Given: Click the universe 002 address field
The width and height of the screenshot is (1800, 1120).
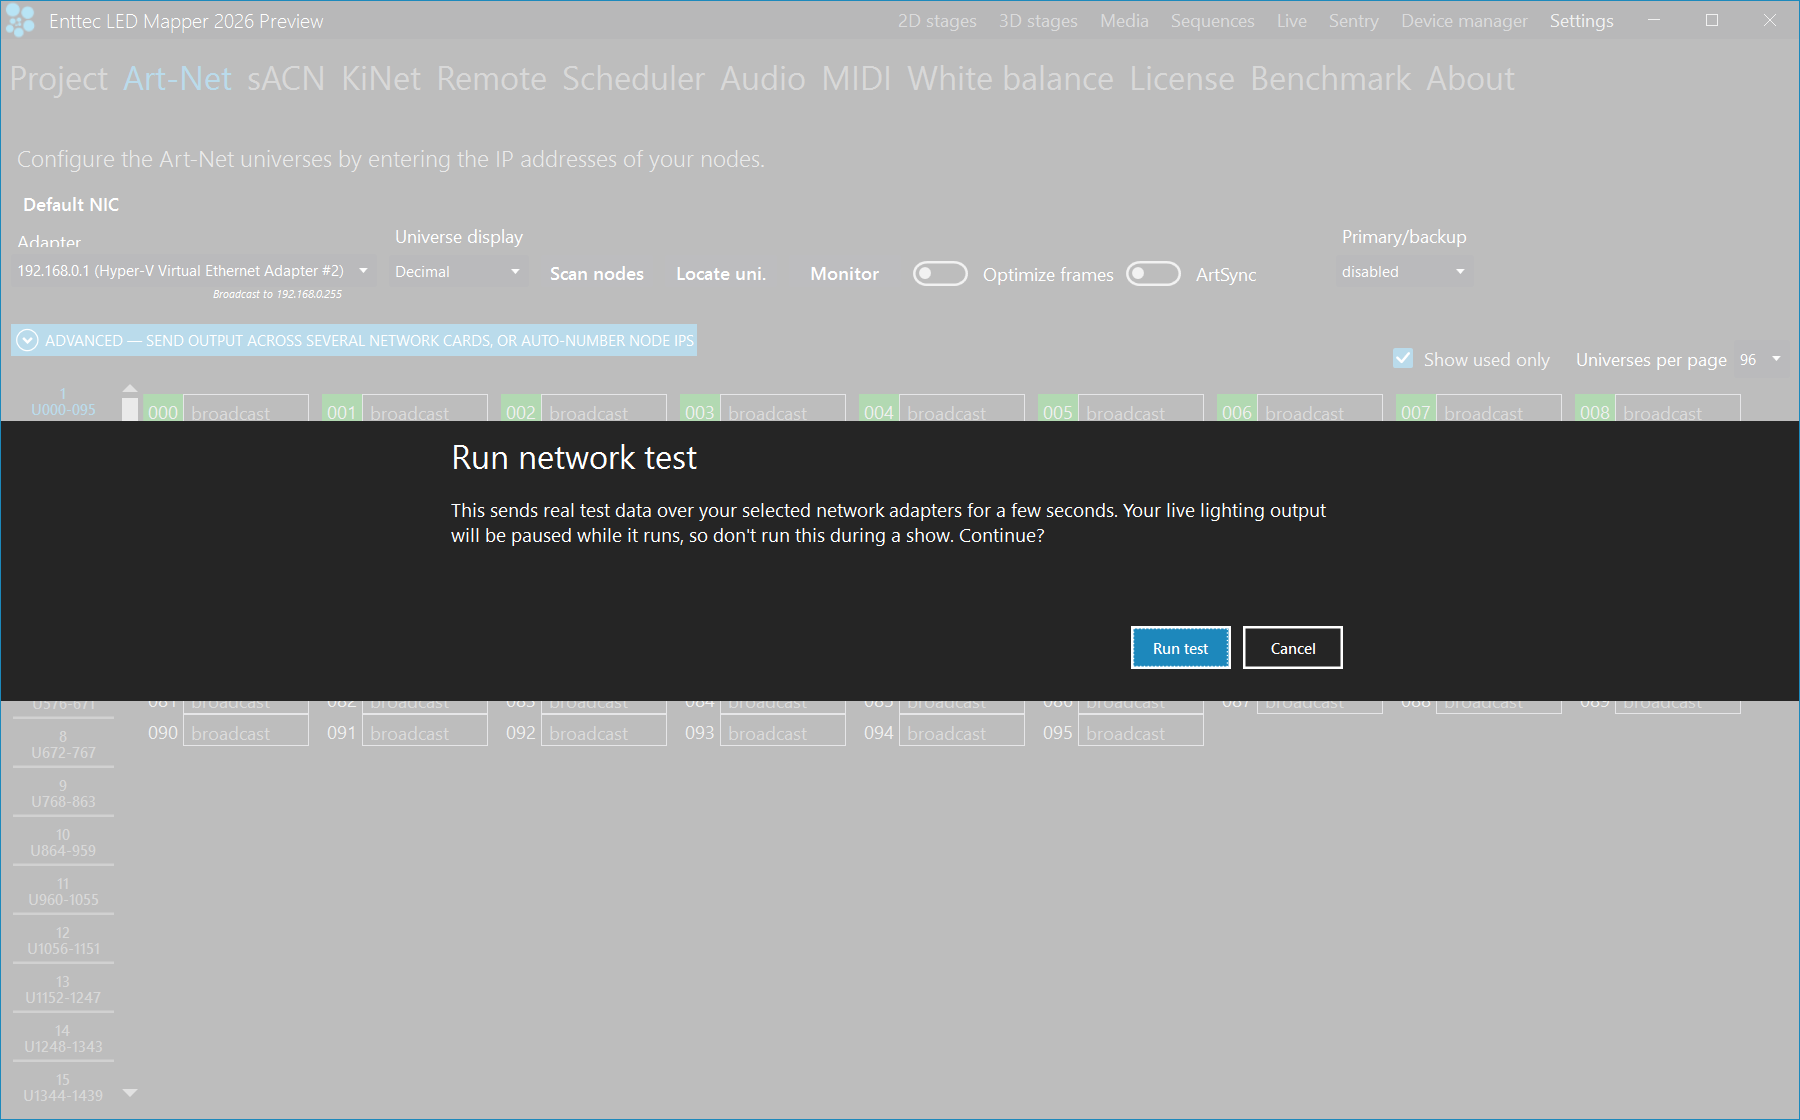Looking at the screenshot, I should (x=604, y=409).
